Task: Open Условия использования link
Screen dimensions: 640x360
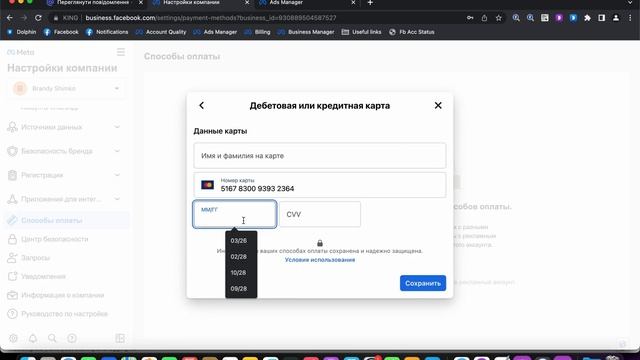Action: [320, 260]
